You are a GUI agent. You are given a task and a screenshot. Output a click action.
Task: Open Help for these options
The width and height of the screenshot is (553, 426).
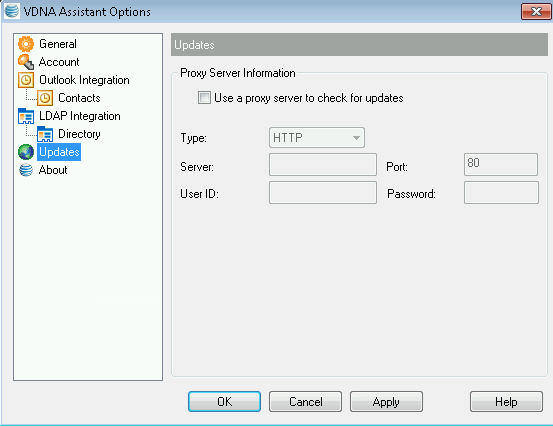click(x=506, y=401)
